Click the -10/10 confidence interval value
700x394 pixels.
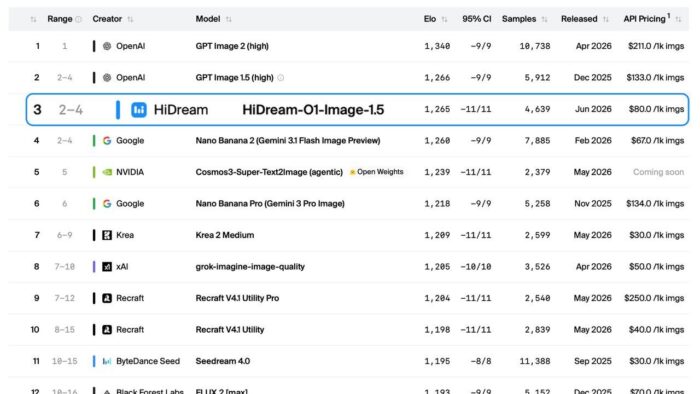(x=475, y=267)
